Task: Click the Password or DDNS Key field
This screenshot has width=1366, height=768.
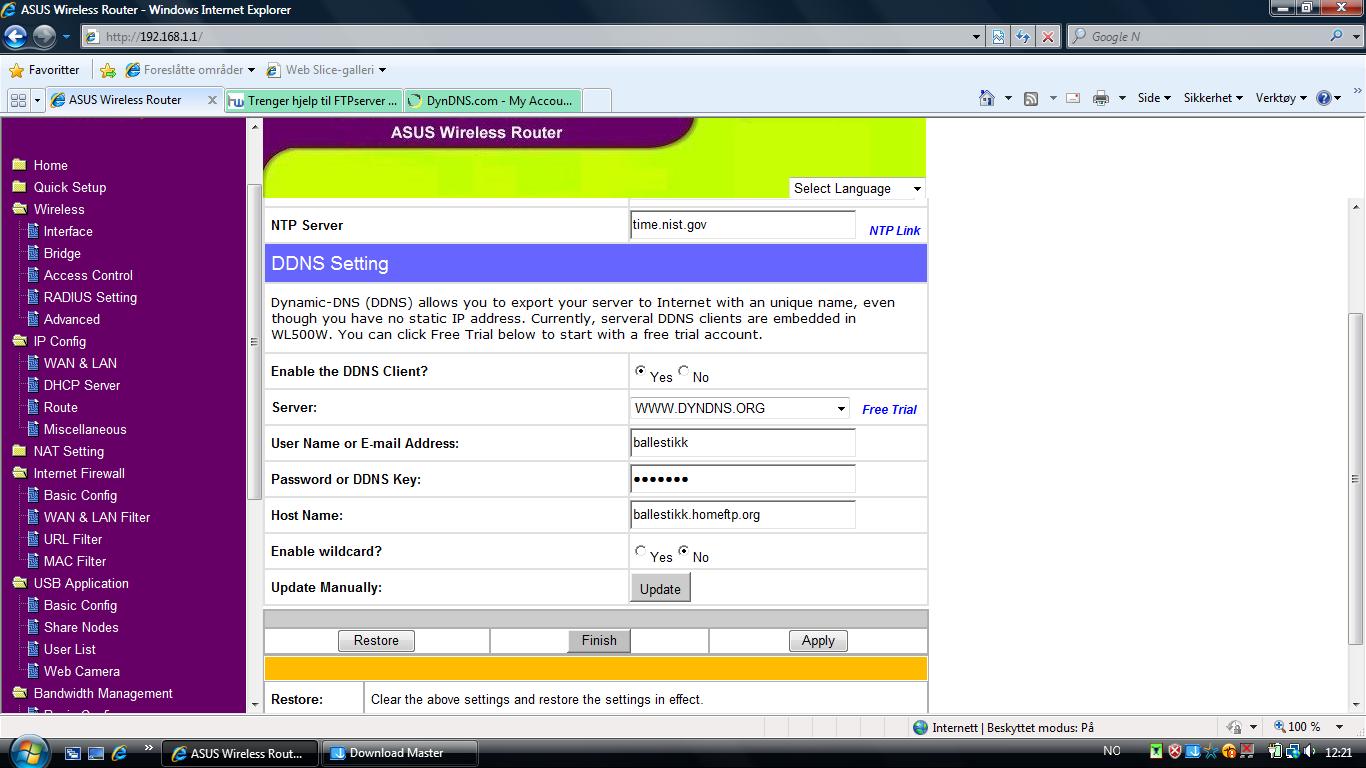Action: pos(743,479)
